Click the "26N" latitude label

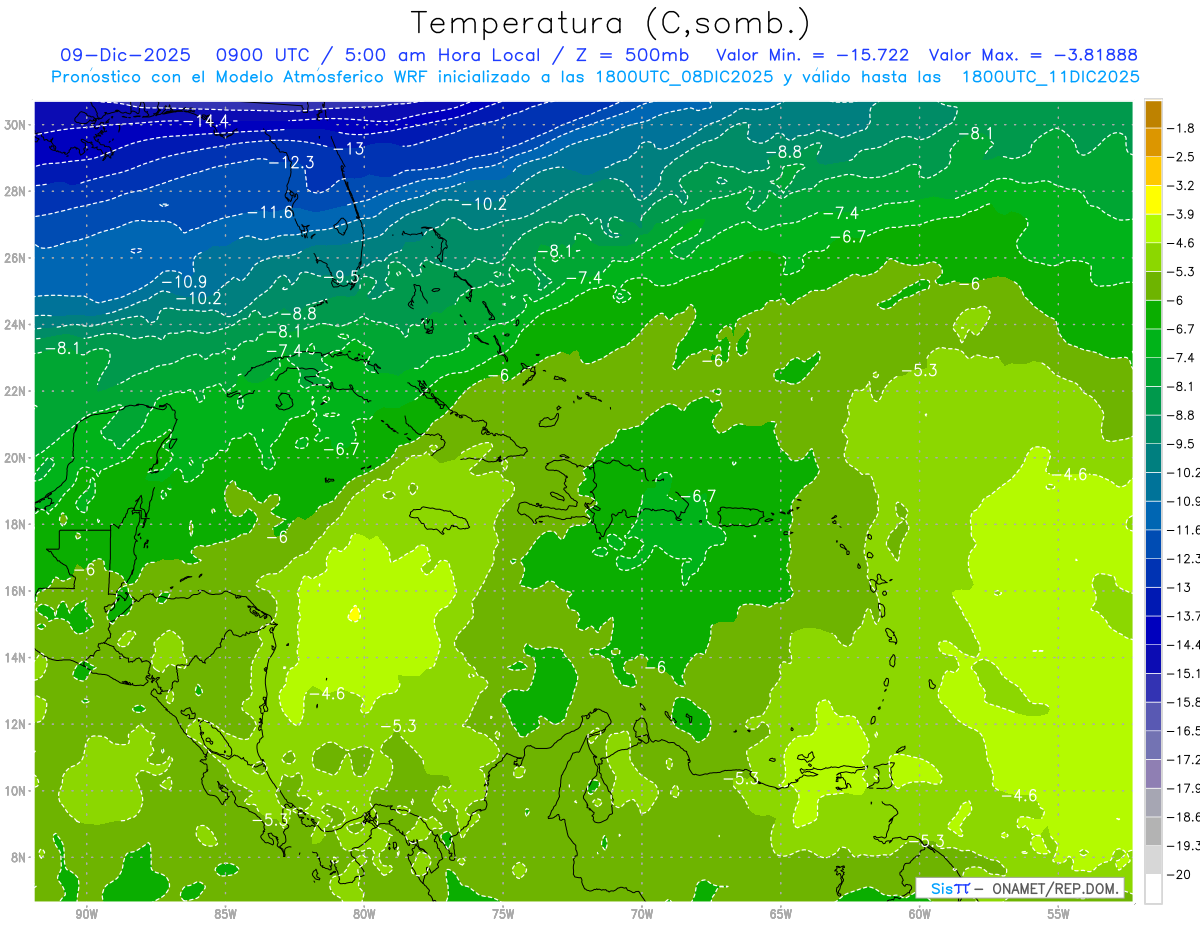pyautogui.click(x=16, y=258)
